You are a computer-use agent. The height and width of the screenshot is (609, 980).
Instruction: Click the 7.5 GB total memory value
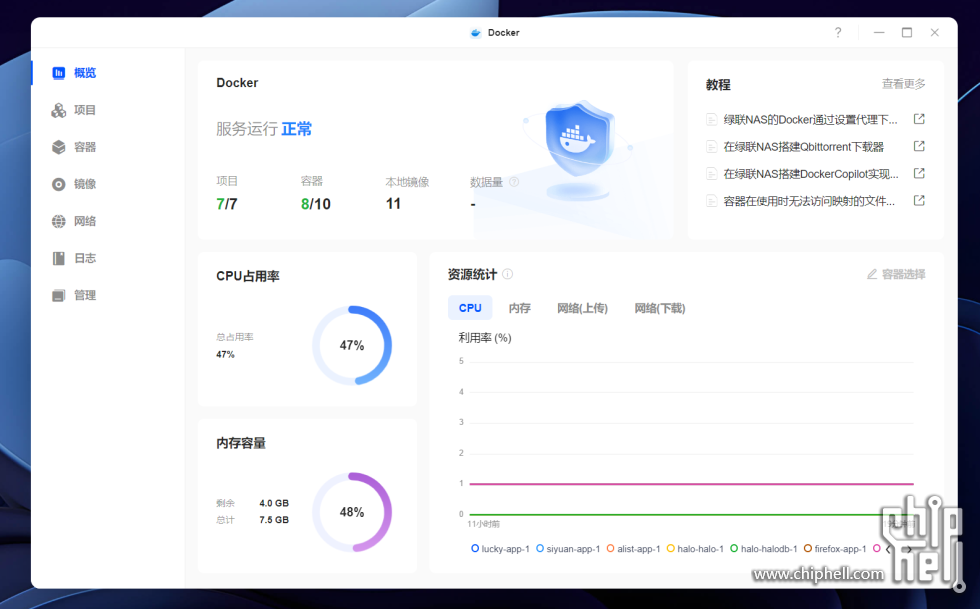click(x=274, y=520)
